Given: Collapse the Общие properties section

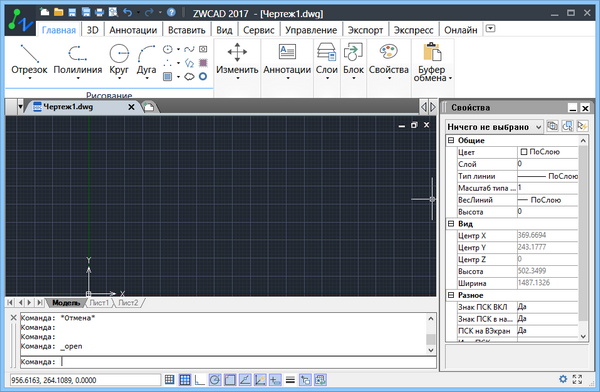Looking at the screenshot, I should [x=451, y=140].
